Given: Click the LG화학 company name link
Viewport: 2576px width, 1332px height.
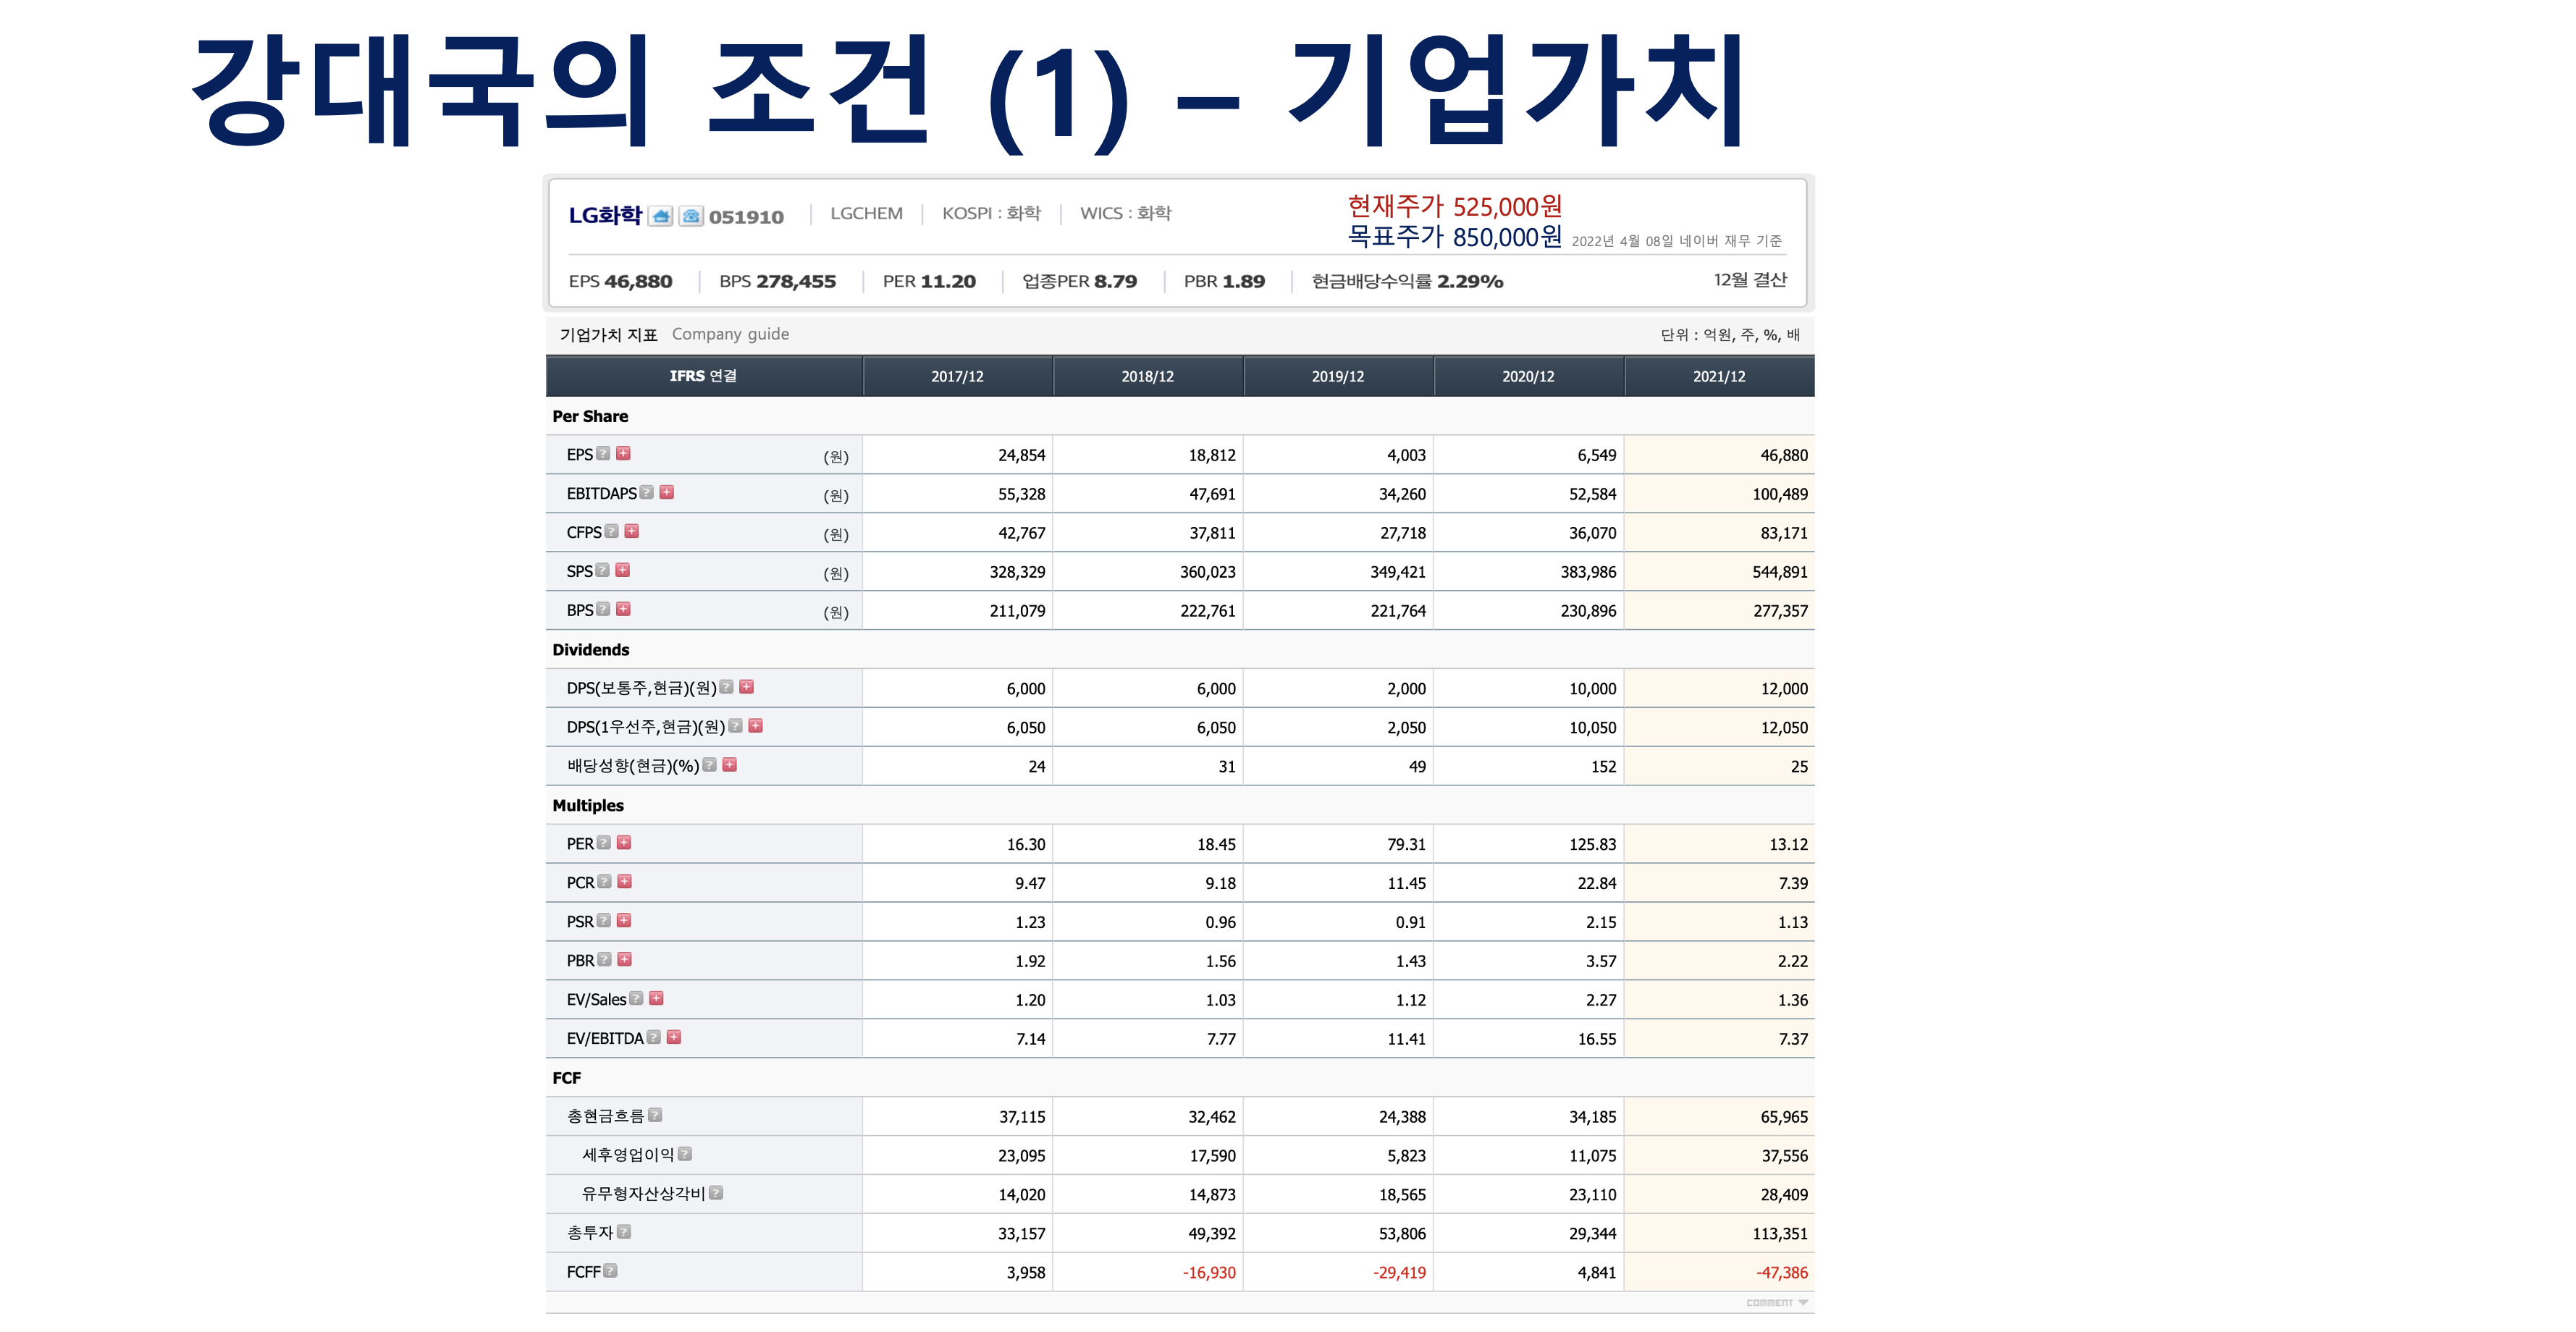Looking at the screenshot, I should click(x=605, y=215).
